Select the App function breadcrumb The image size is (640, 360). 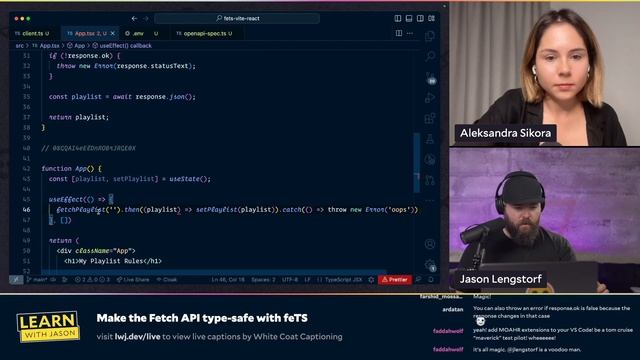76,46
